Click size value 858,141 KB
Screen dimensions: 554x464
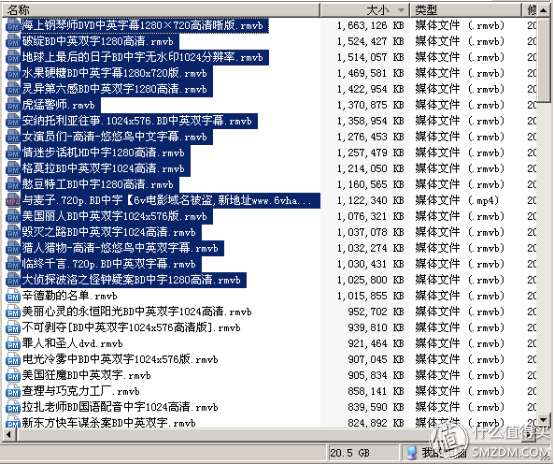[376, 392]
